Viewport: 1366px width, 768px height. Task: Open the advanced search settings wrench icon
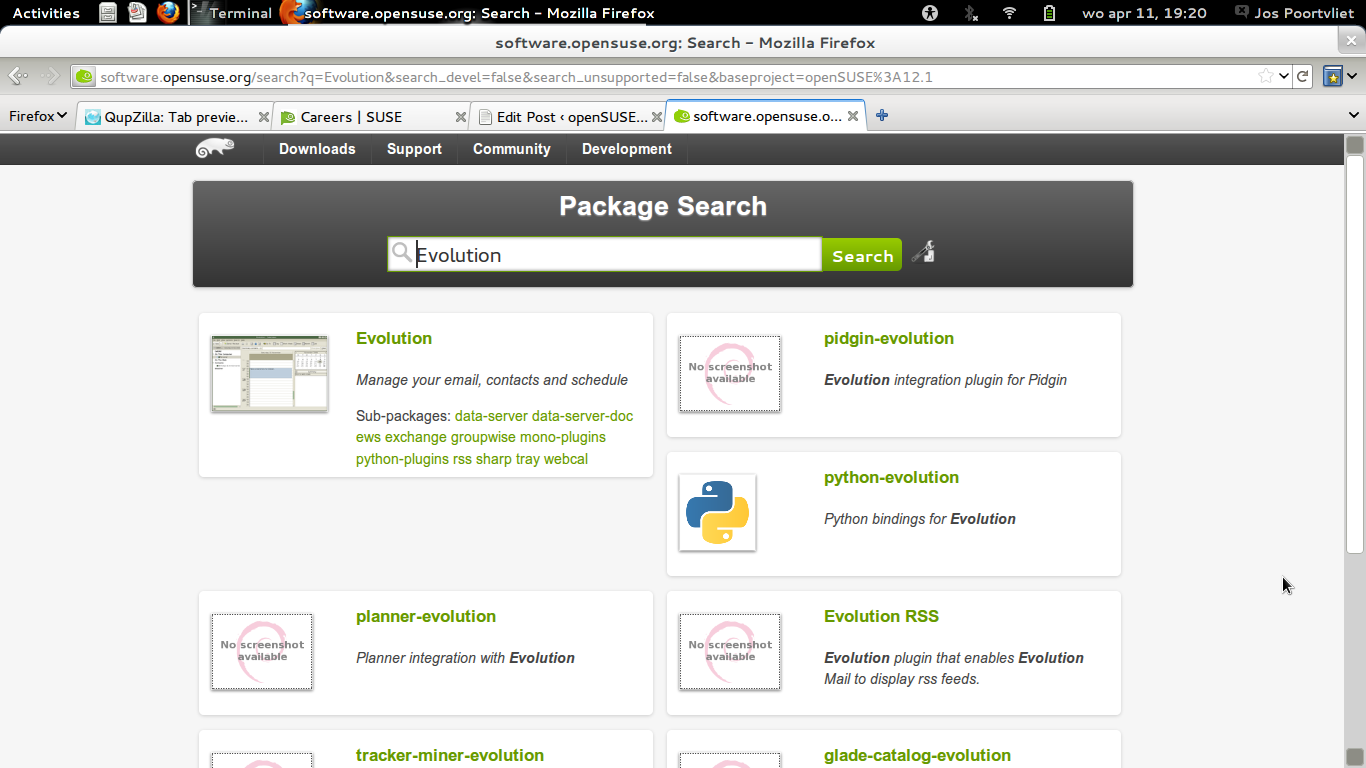point(923,253)
